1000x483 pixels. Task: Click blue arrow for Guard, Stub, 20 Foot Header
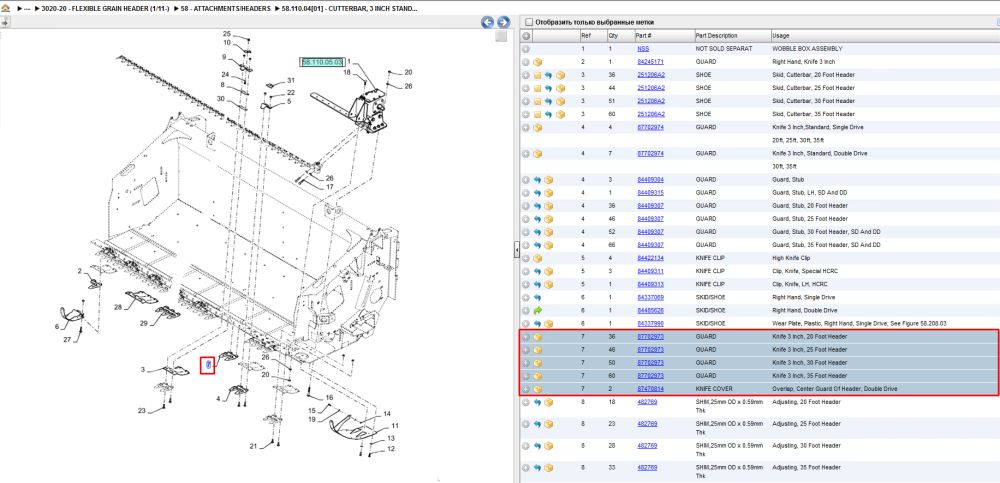538,206
